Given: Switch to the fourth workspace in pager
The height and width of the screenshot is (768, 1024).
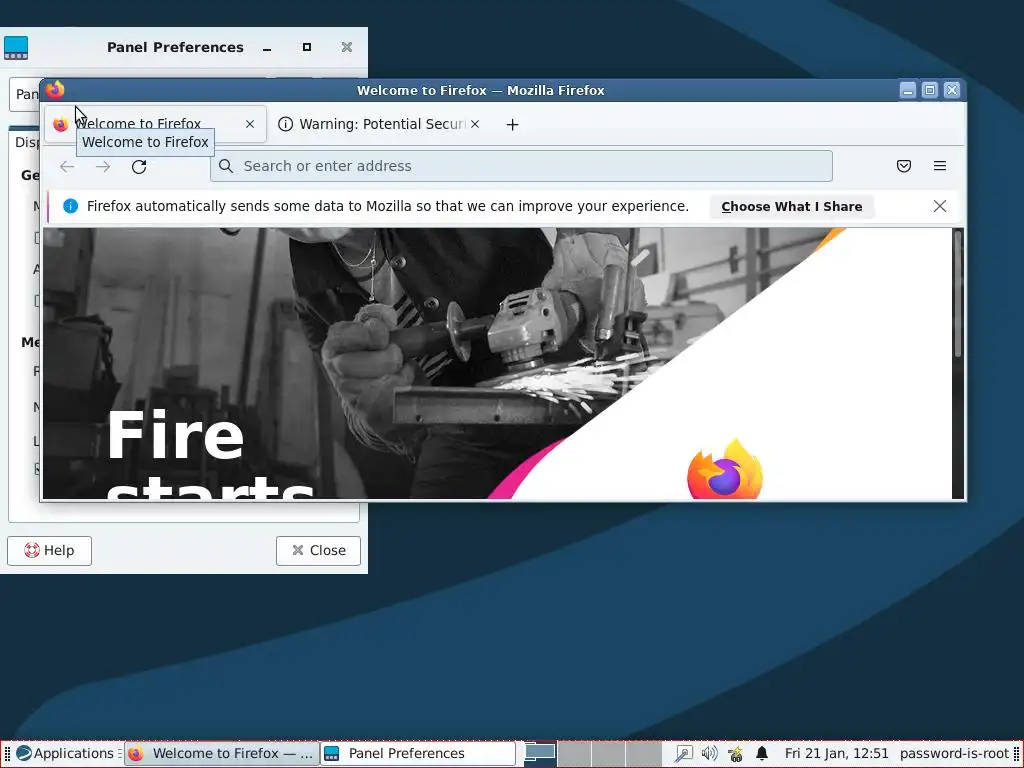Looking at the screenshot, I should click(643, 754).
